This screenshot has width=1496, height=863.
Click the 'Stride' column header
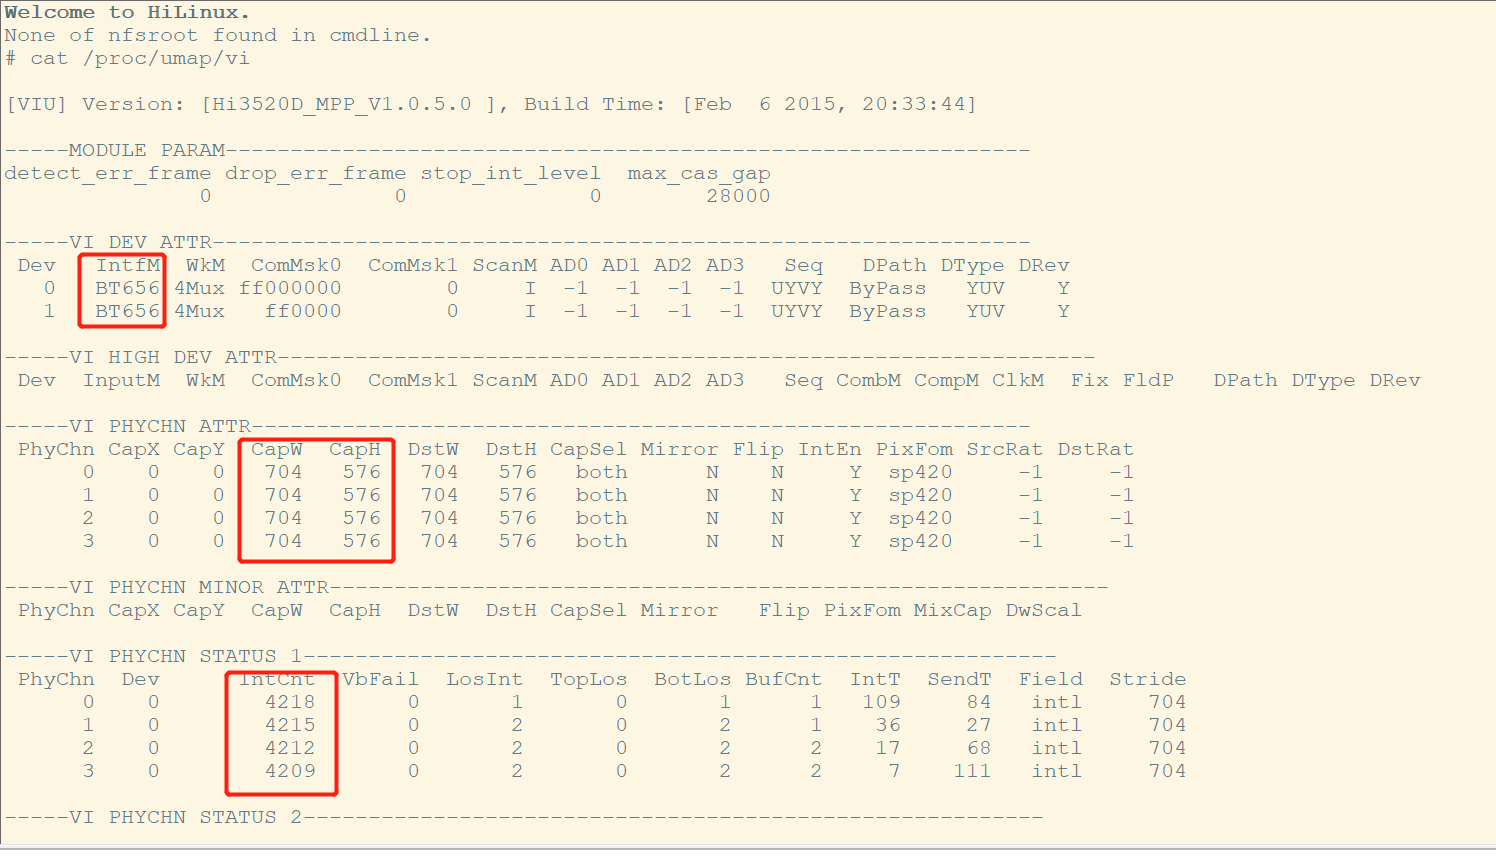pyautogui.click(x=1148, y=679)
